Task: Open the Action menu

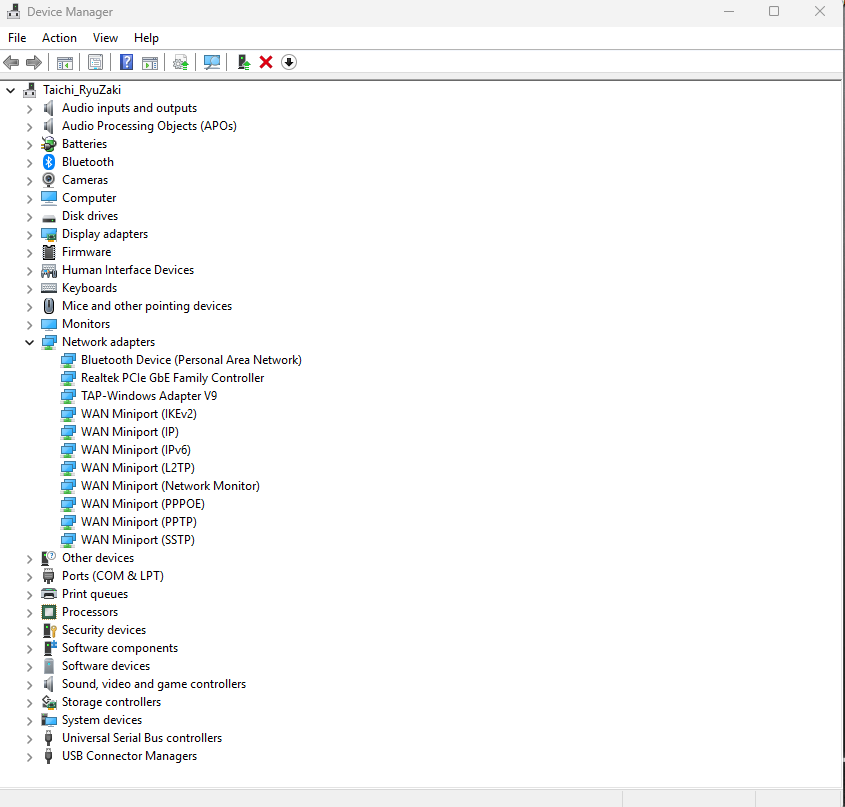Action: coord(59,38)
